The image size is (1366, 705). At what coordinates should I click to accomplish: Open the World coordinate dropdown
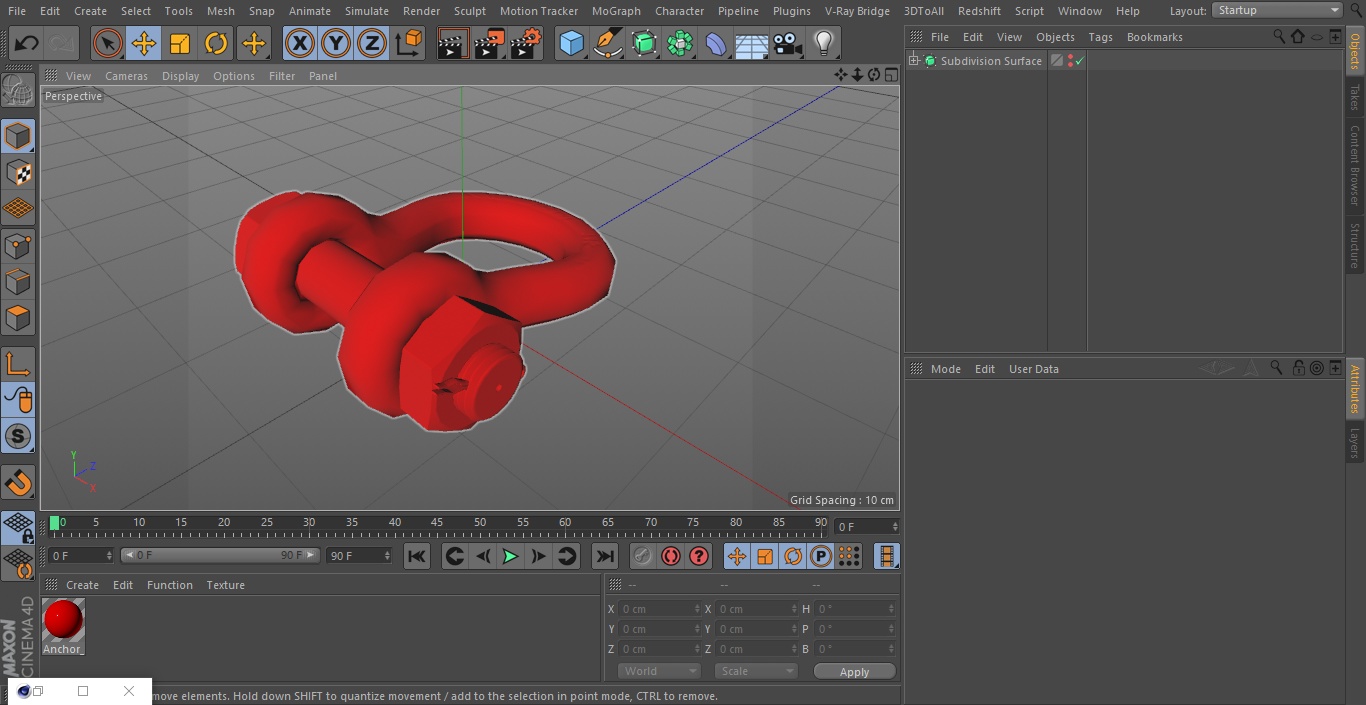[658, 671]
